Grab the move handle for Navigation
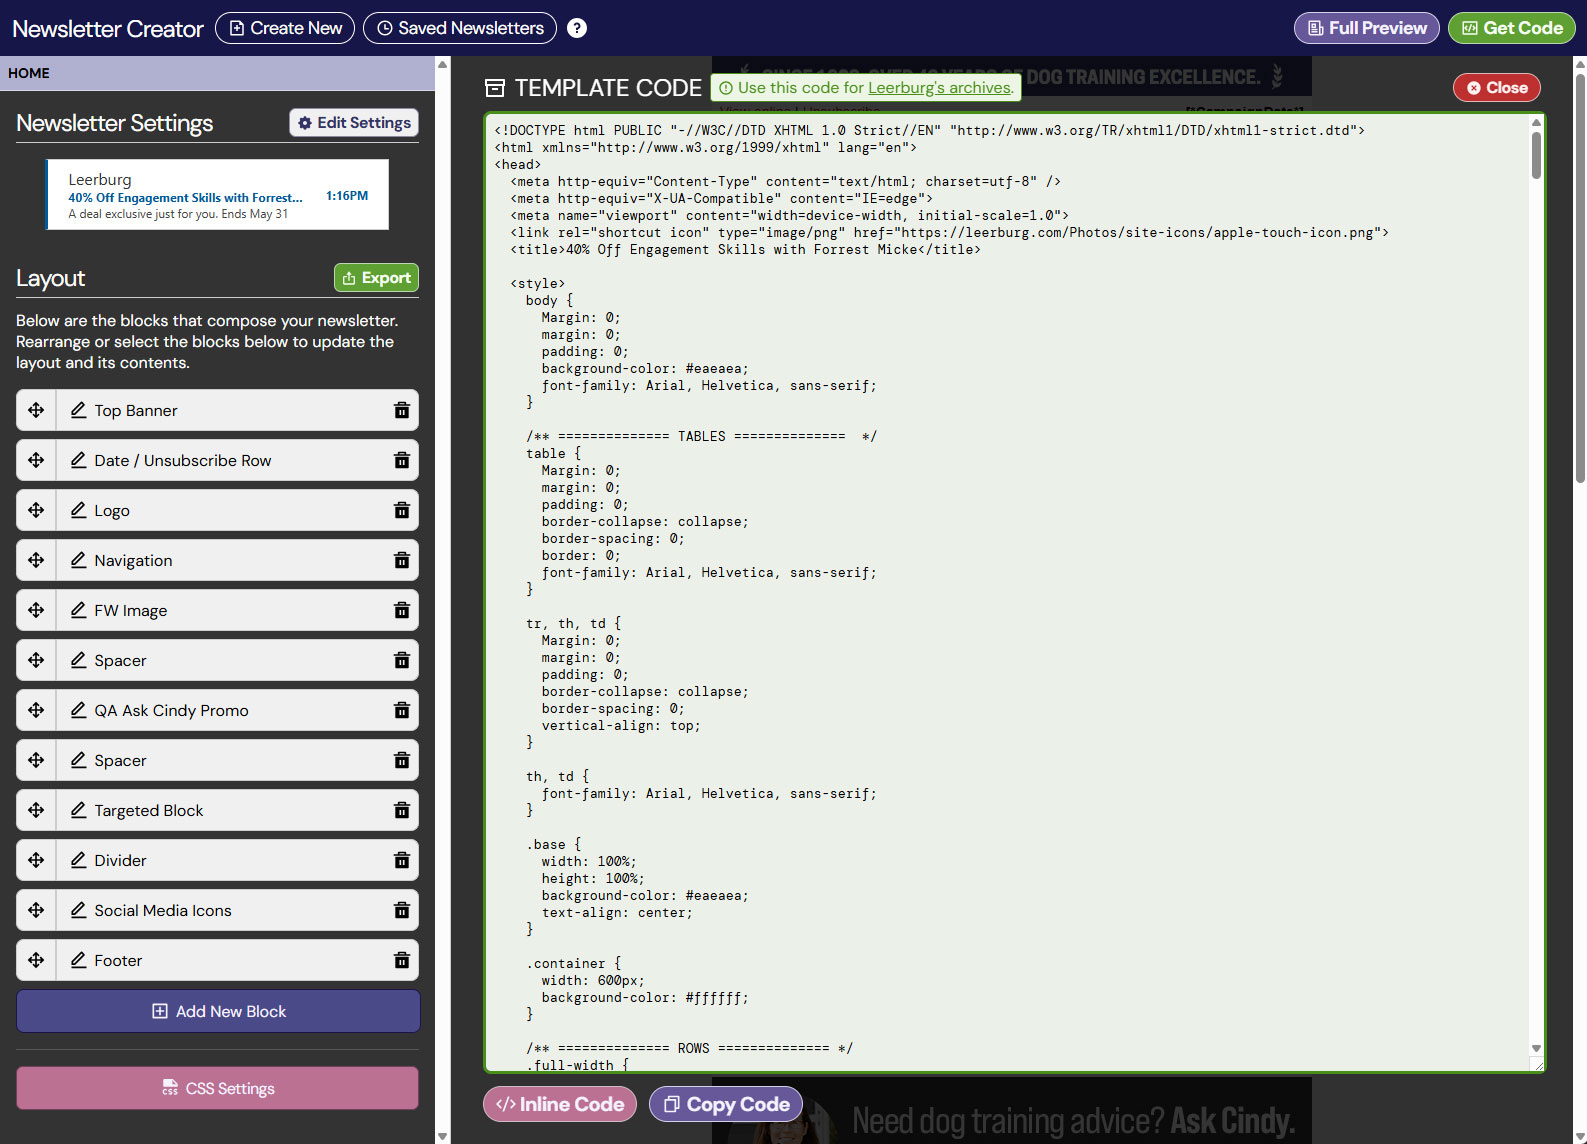 (36, 560)
